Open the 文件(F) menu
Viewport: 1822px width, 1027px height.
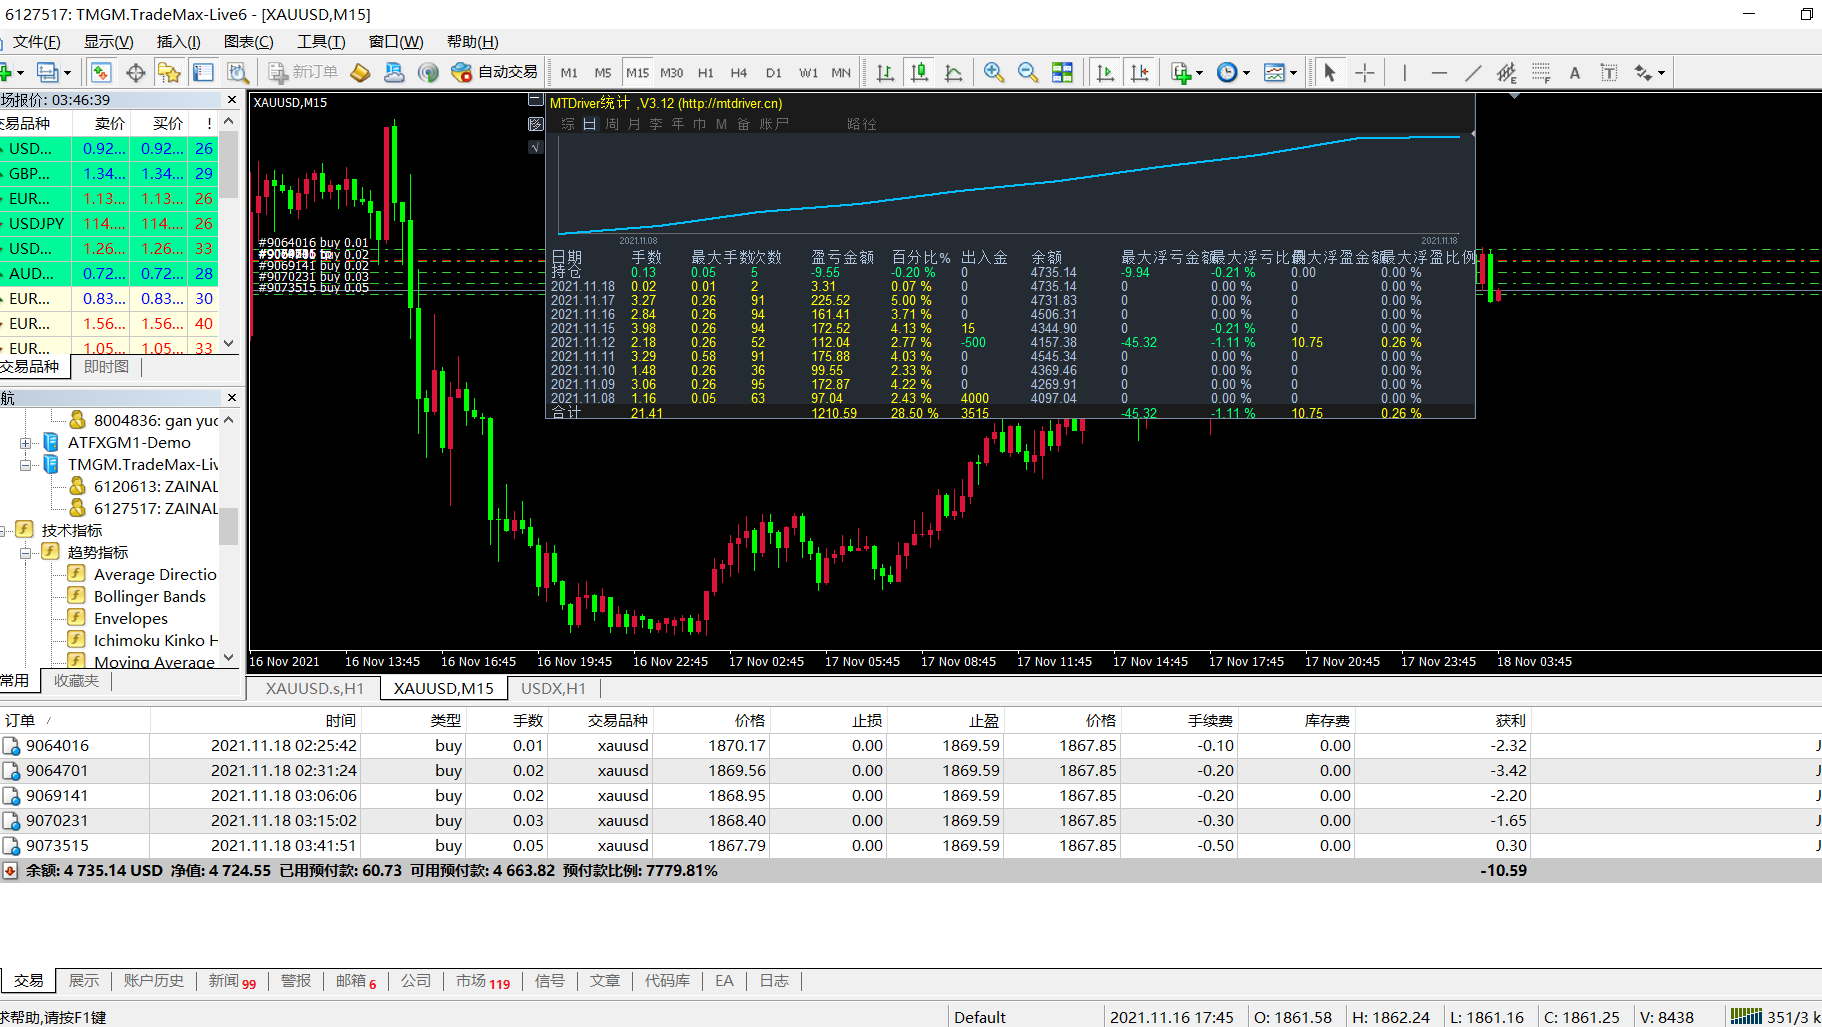tap(35, 41)
